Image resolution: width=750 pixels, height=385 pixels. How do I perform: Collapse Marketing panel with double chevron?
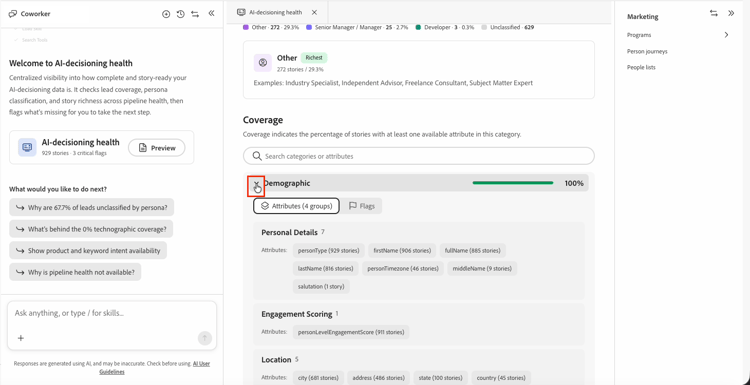(731, 13)
